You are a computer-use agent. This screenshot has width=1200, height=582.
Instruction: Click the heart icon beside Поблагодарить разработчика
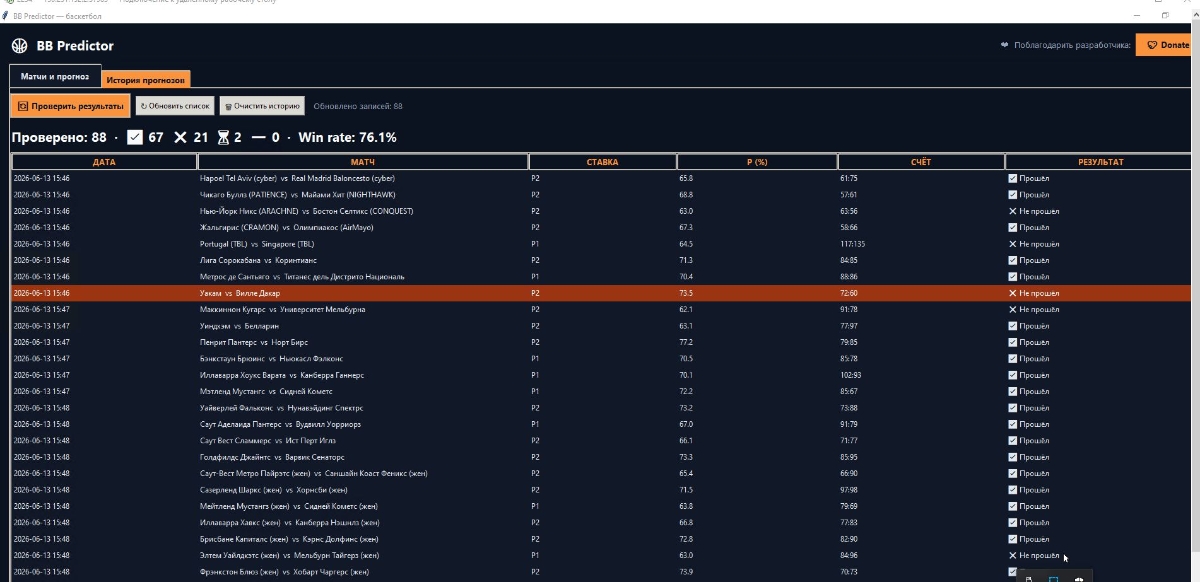point(1004,45)
